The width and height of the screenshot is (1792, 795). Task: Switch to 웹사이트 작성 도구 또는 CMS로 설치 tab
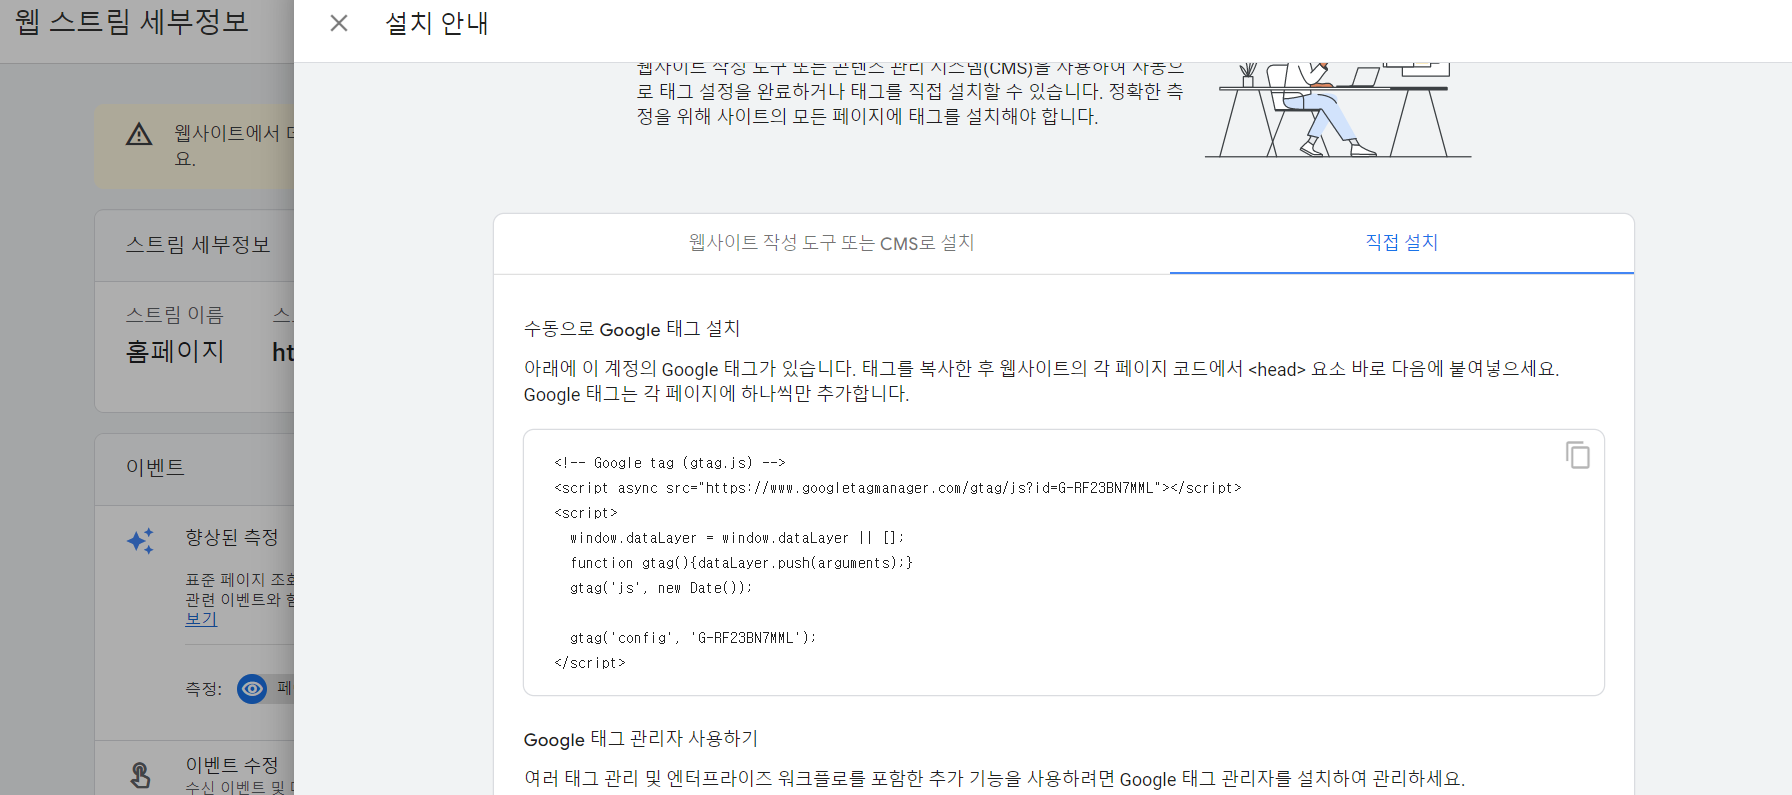coord(831,243)
